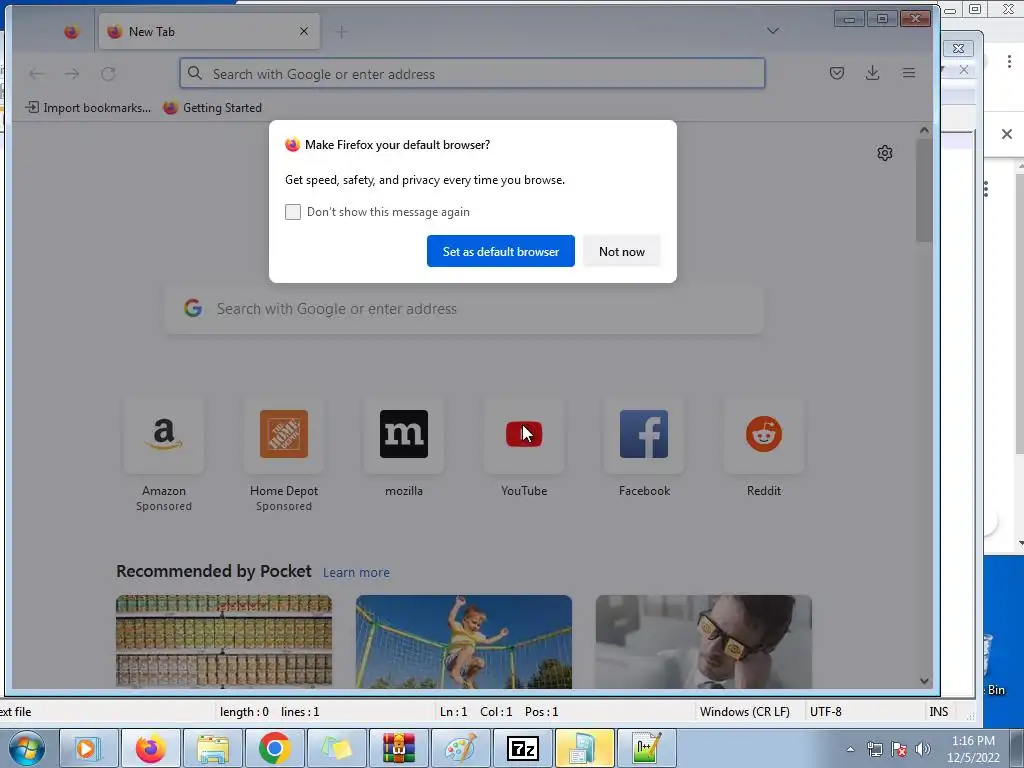Go forward one page
This screenshot has height=768, width=1024.
(72, 74)
